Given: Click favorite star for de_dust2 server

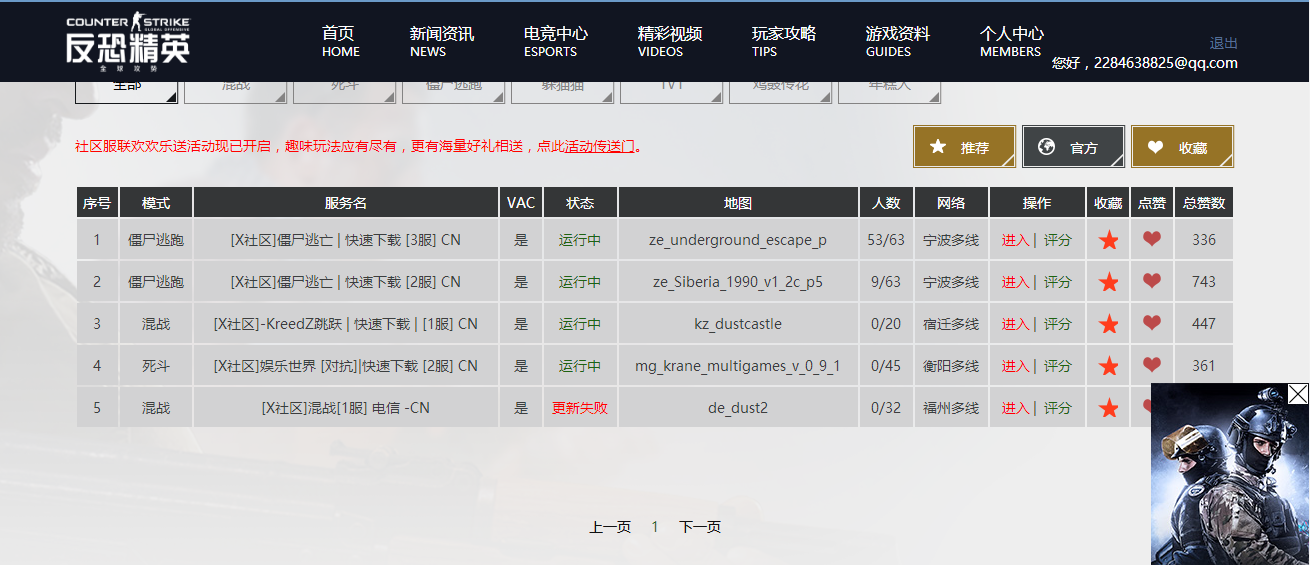Looking at the screenshot, I should coord(1108,408).
